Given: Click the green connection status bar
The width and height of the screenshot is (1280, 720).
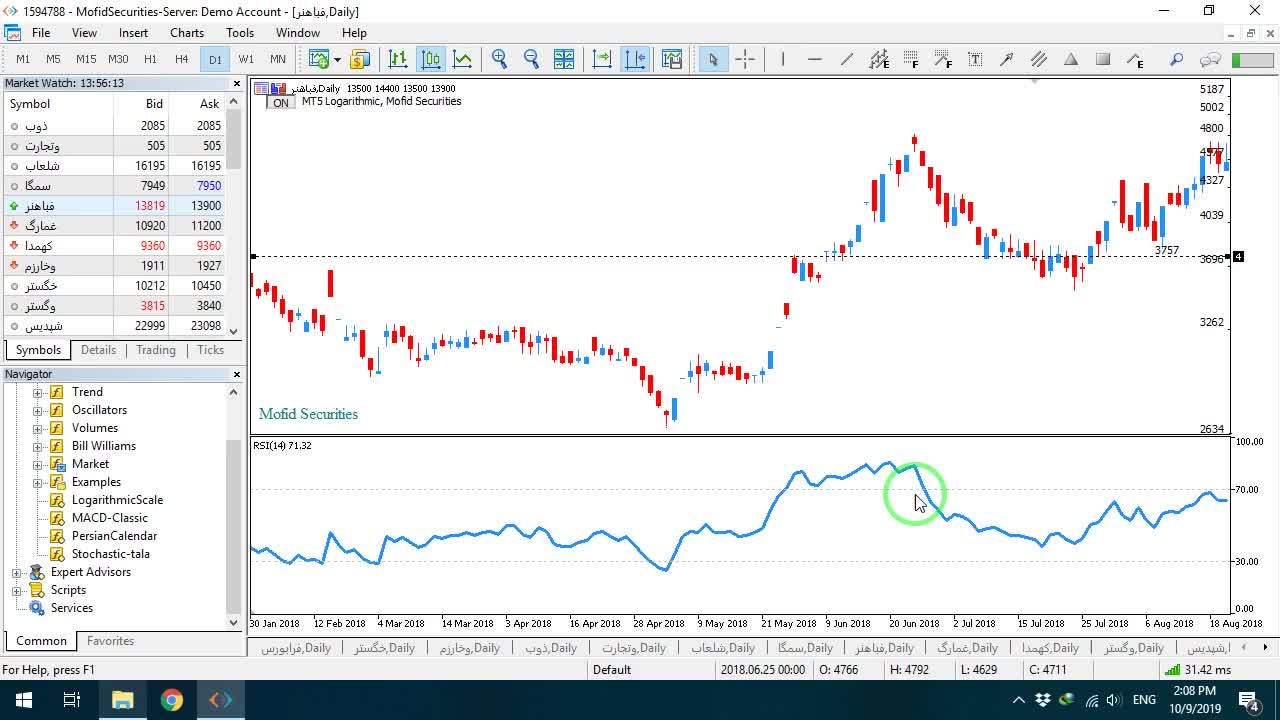Looking at the screenshot, I should (1251, 60).
